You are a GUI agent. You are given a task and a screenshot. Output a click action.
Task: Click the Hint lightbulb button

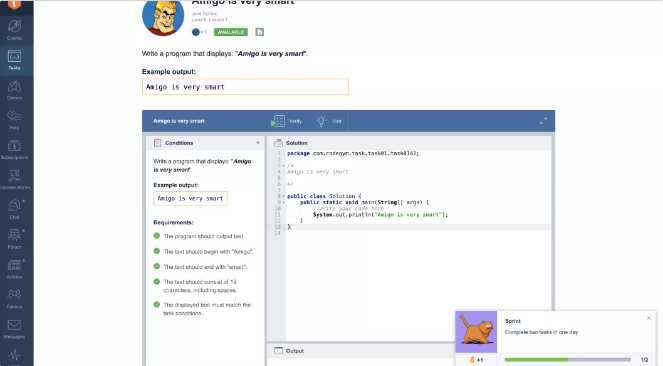tap(329, 121)
